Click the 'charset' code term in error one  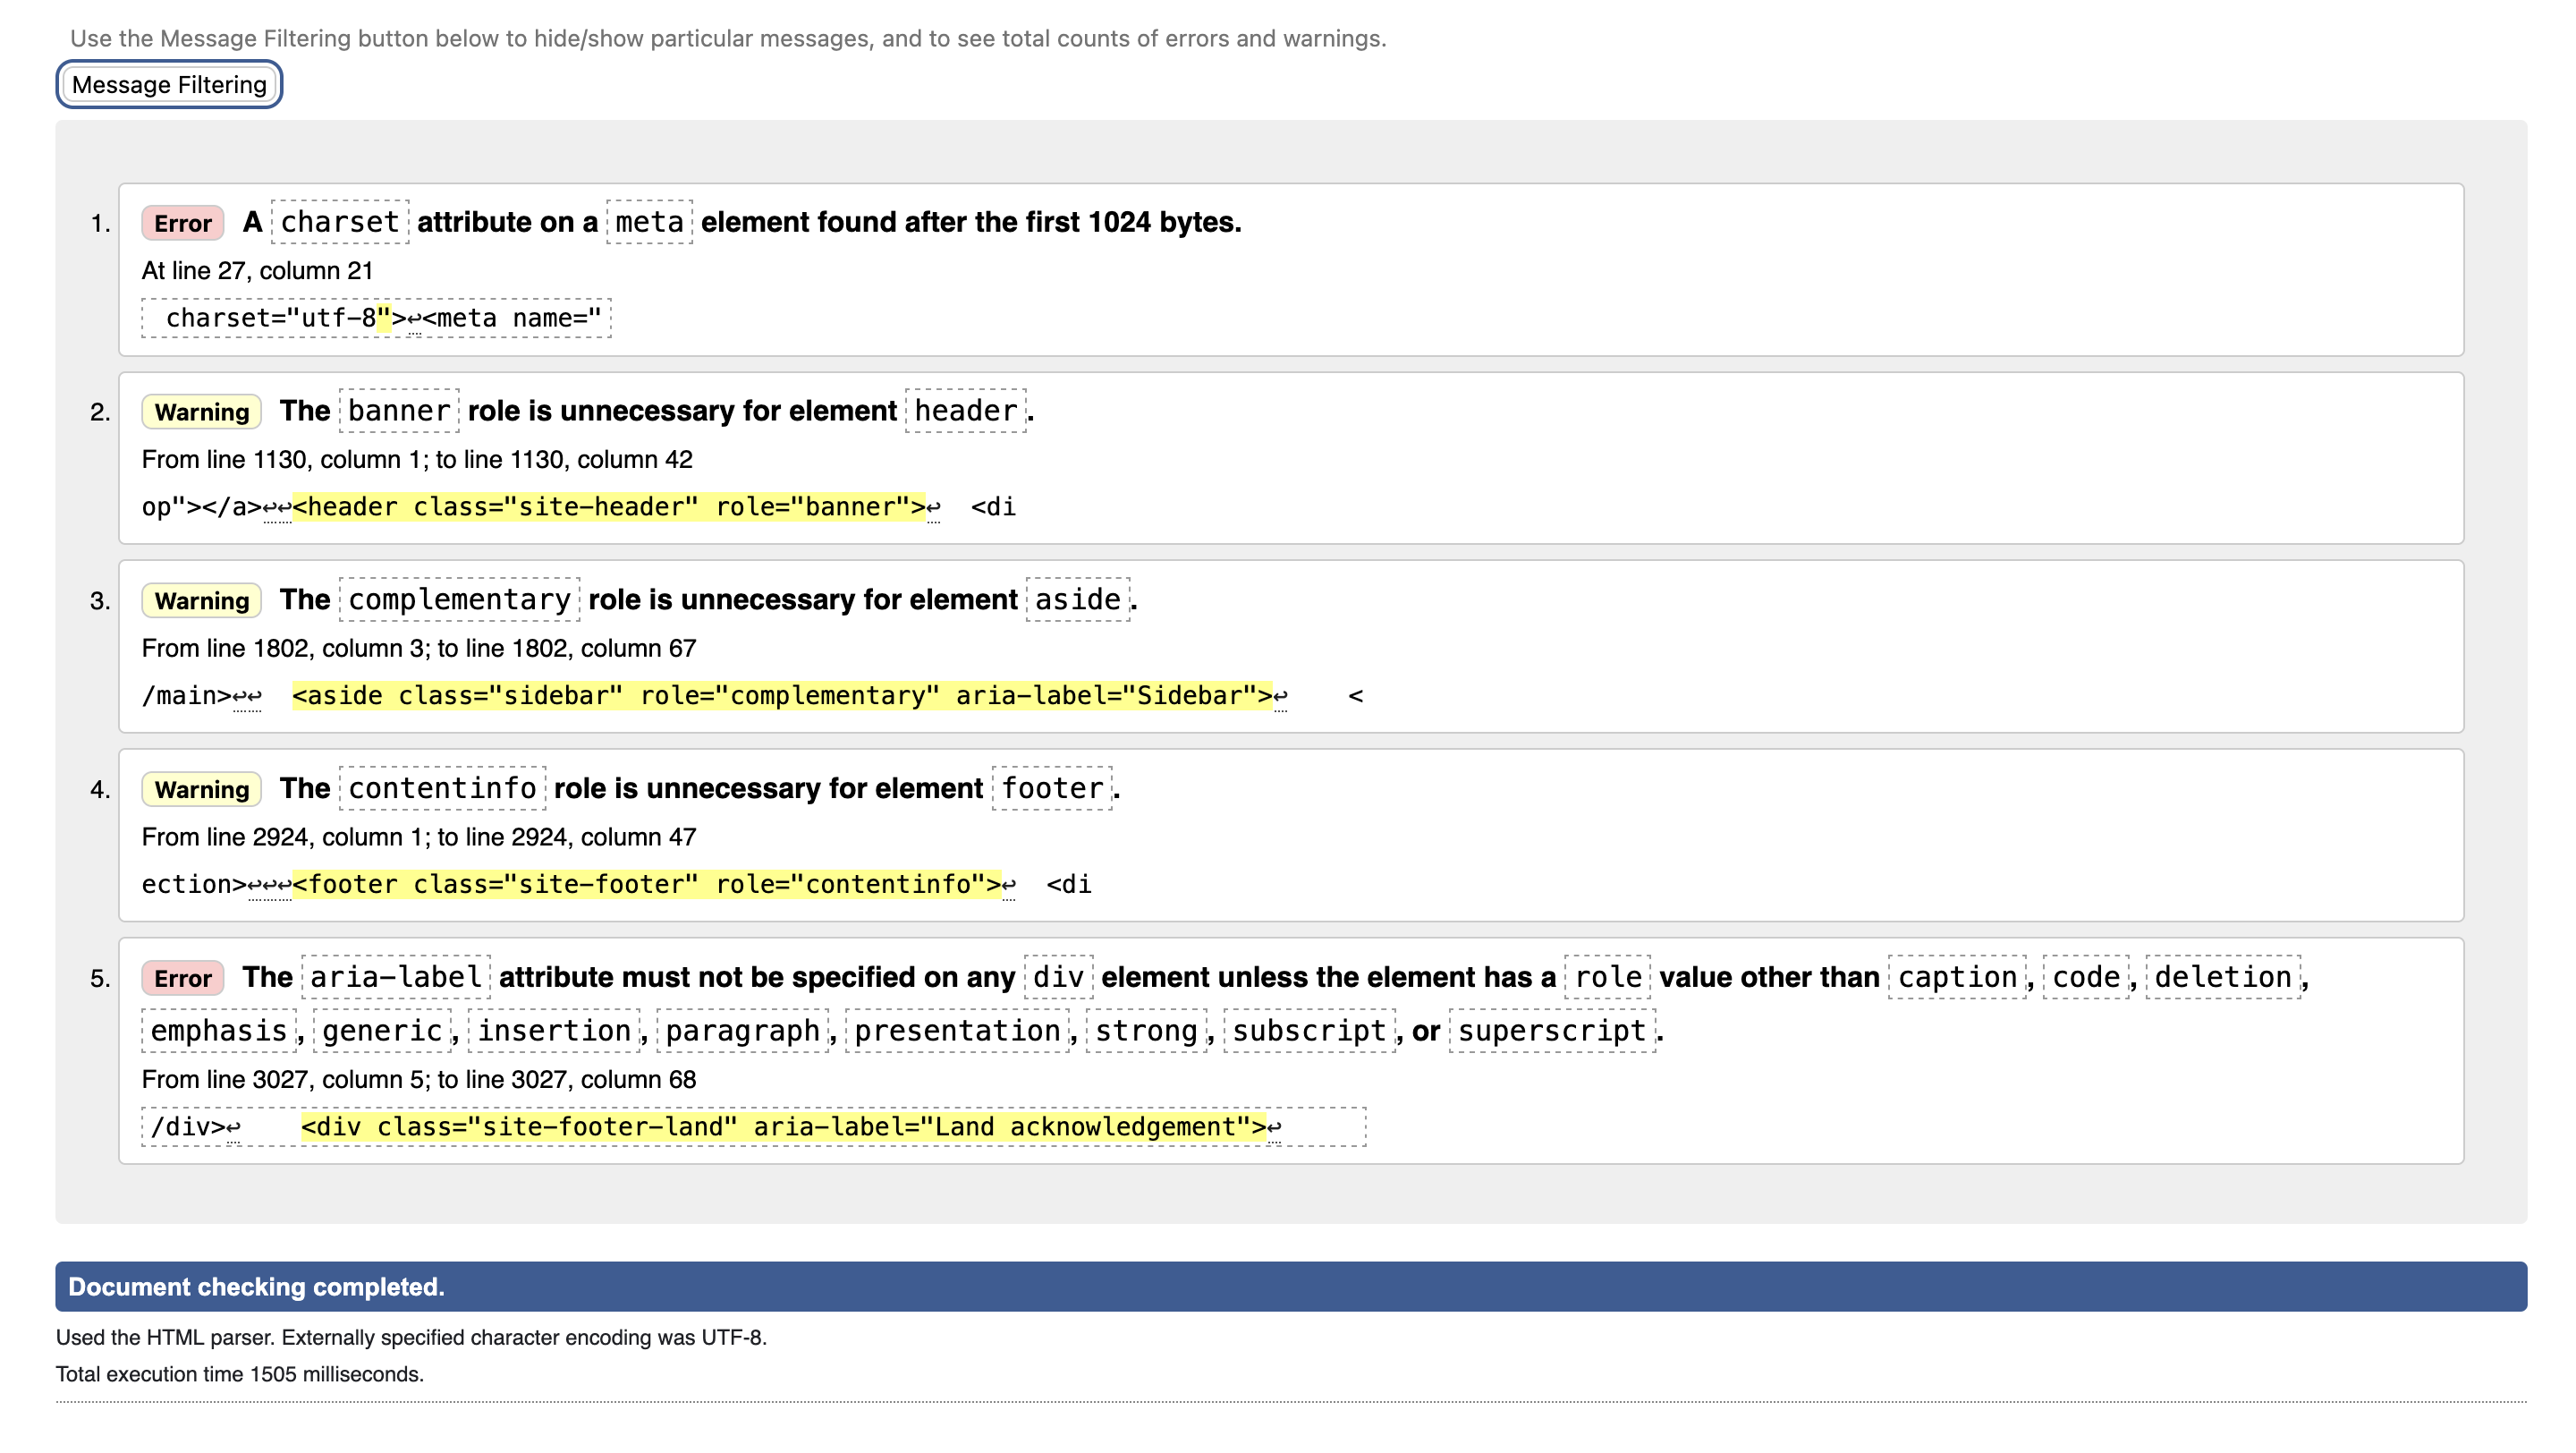click(x=340, y=222)
